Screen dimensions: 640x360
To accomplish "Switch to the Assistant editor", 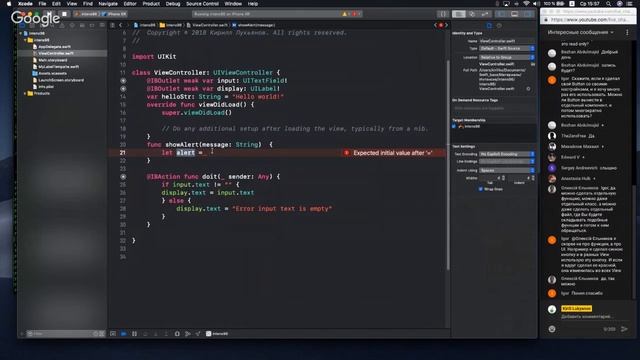I will (472, 14).
